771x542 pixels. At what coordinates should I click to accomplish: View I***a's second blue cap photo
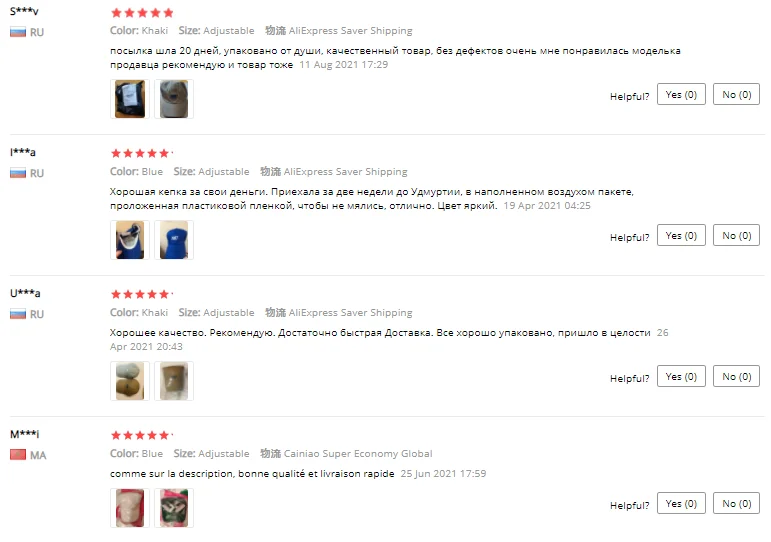click(174, 240)
